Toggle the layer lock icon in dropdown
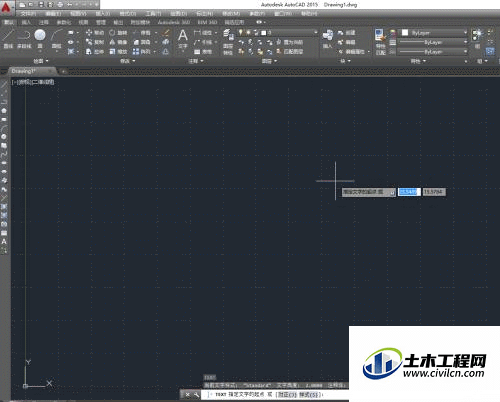The height and width of the screenshot is (402, 500). (256, 32)
